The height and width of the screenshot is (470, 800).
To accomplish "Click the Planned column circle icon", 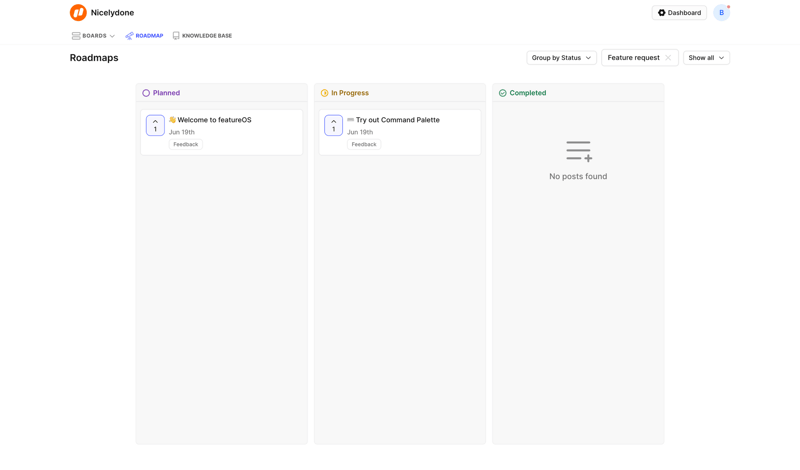I will 146,93.
